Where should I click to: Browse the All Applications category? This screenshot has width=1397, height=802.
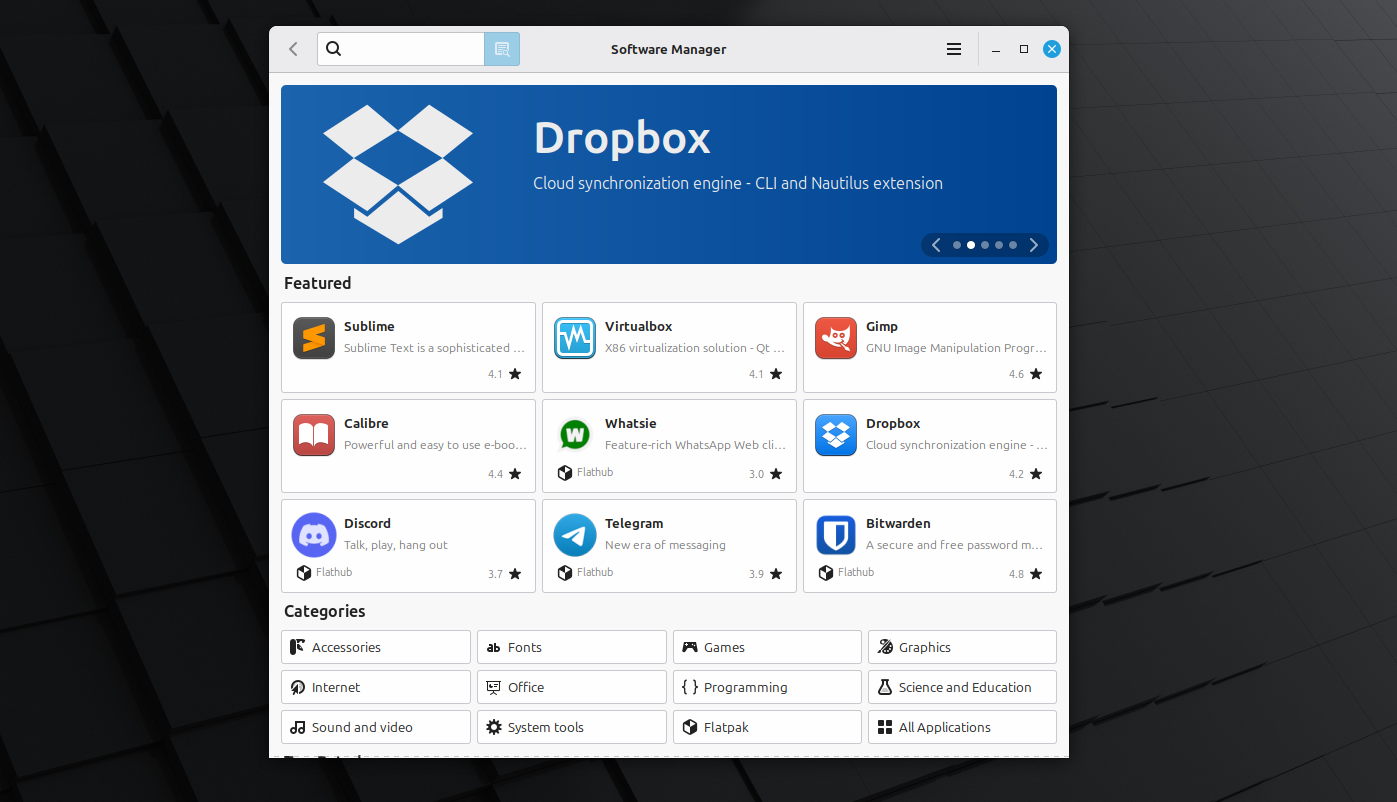click(961, 727)
